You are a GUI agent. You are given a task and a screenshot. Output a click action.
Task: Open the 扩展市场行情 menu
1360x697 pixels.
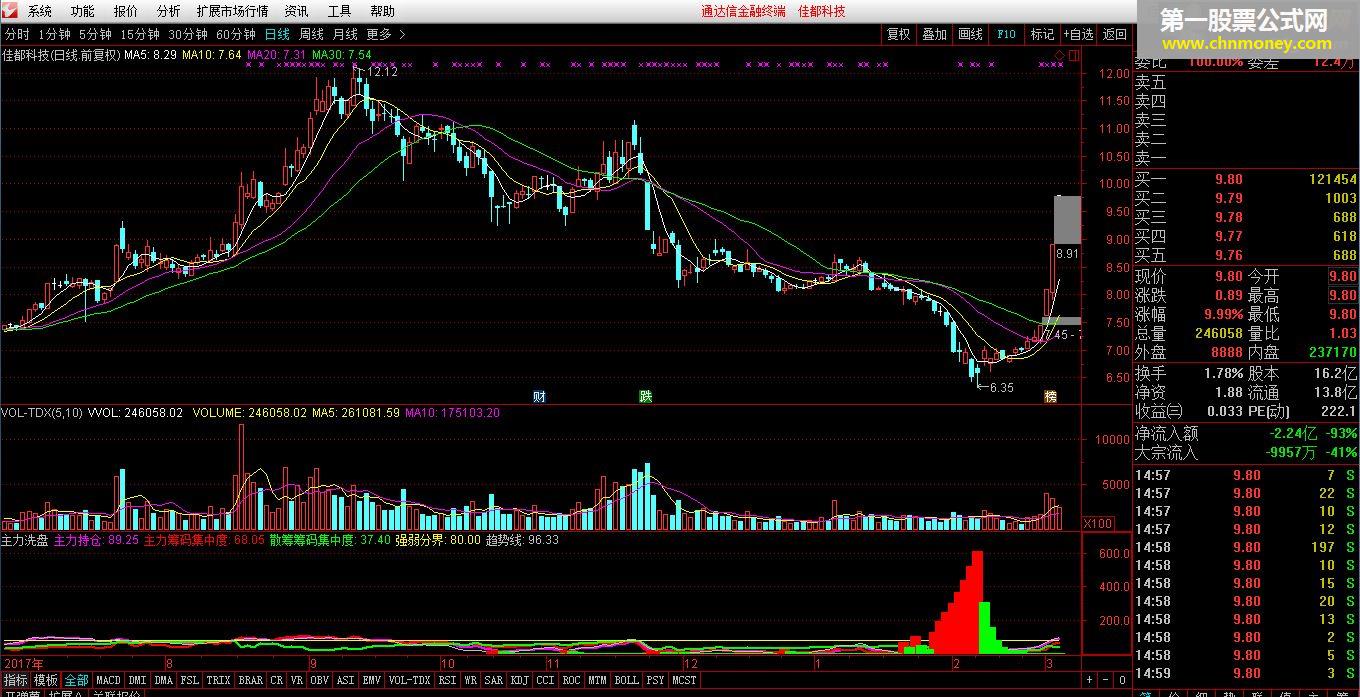pyautogui.click(x=233, y=11)
